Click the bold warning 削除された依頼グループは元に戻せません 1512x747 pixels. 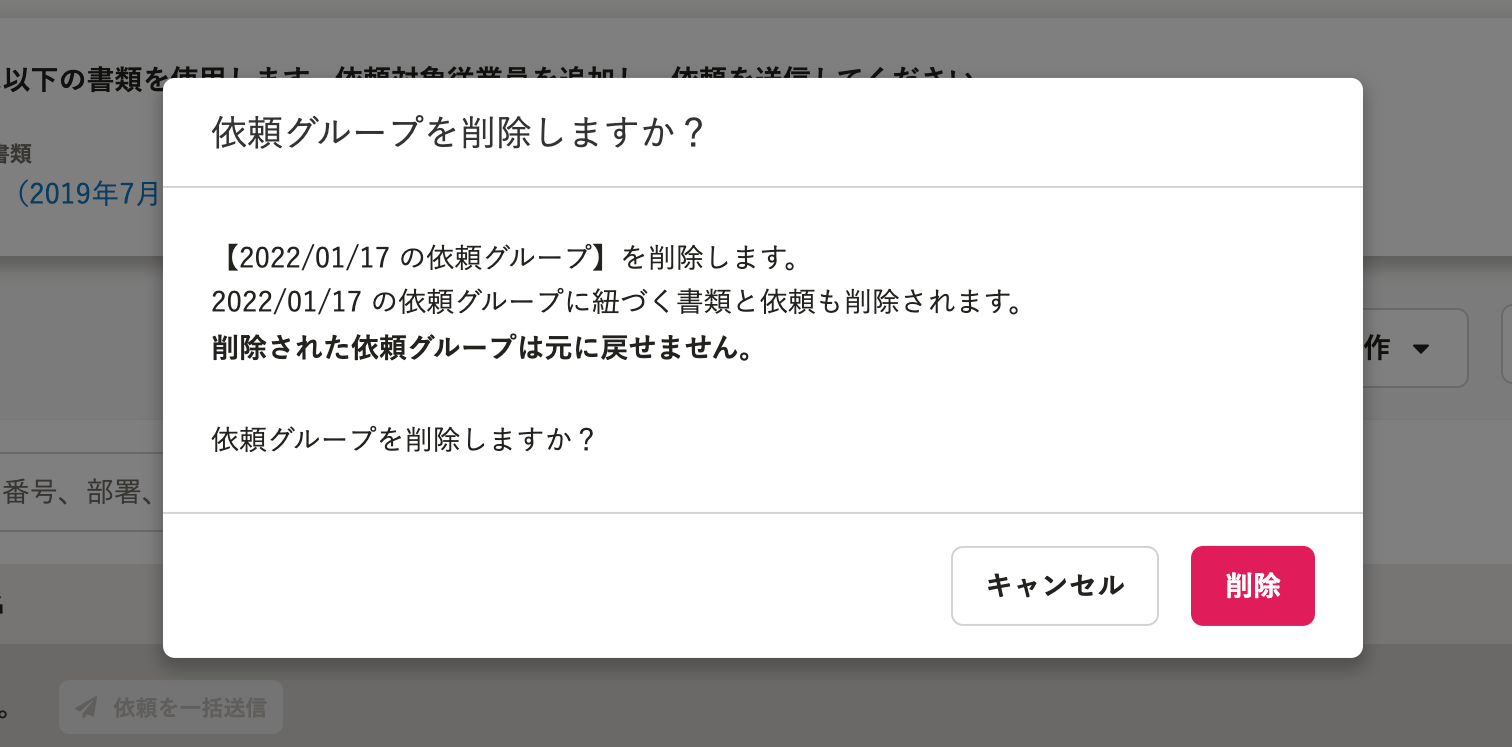[x=483, y=348]
